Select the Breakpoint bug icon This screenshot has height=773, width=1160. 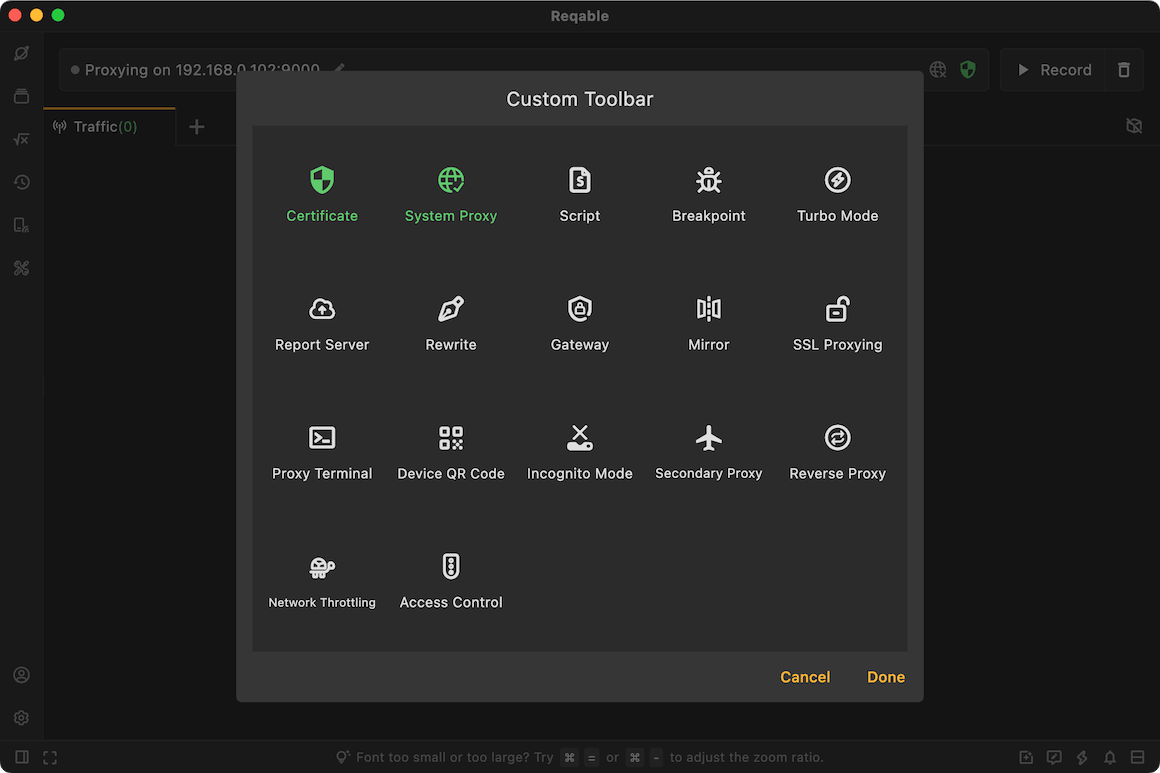coord(709,180)
